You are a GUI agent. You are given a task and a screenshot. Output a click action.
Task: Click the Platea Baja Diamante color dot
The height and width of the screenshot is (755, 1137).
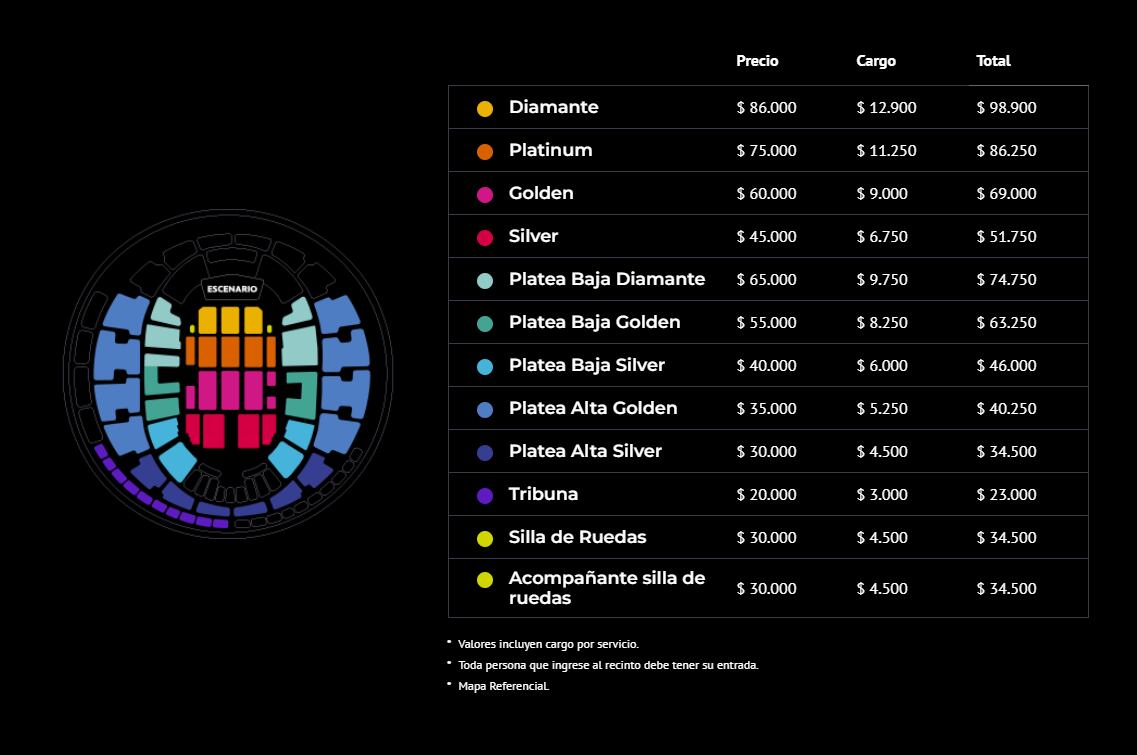point(485,281)
